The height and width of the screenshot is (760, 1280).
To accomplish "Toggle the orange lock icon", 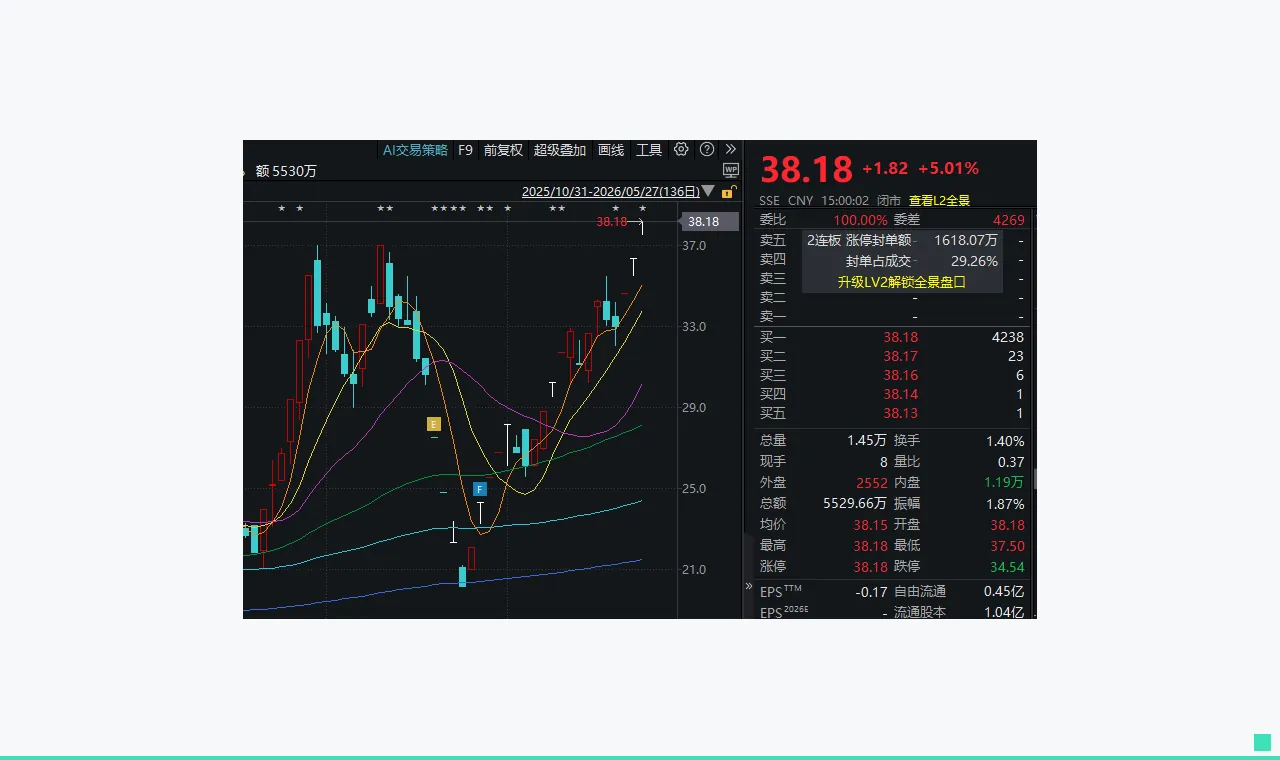I will click(x=730, y=191).
